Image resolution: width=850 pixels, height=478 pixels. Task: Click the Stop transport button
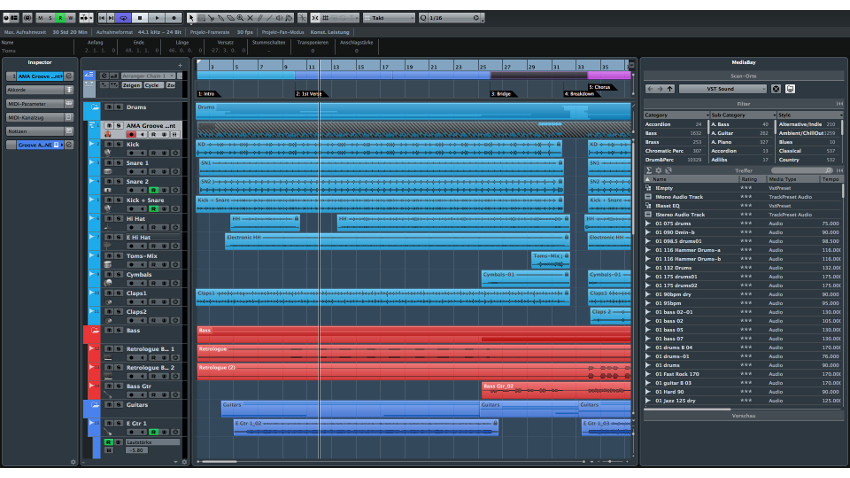141,18
